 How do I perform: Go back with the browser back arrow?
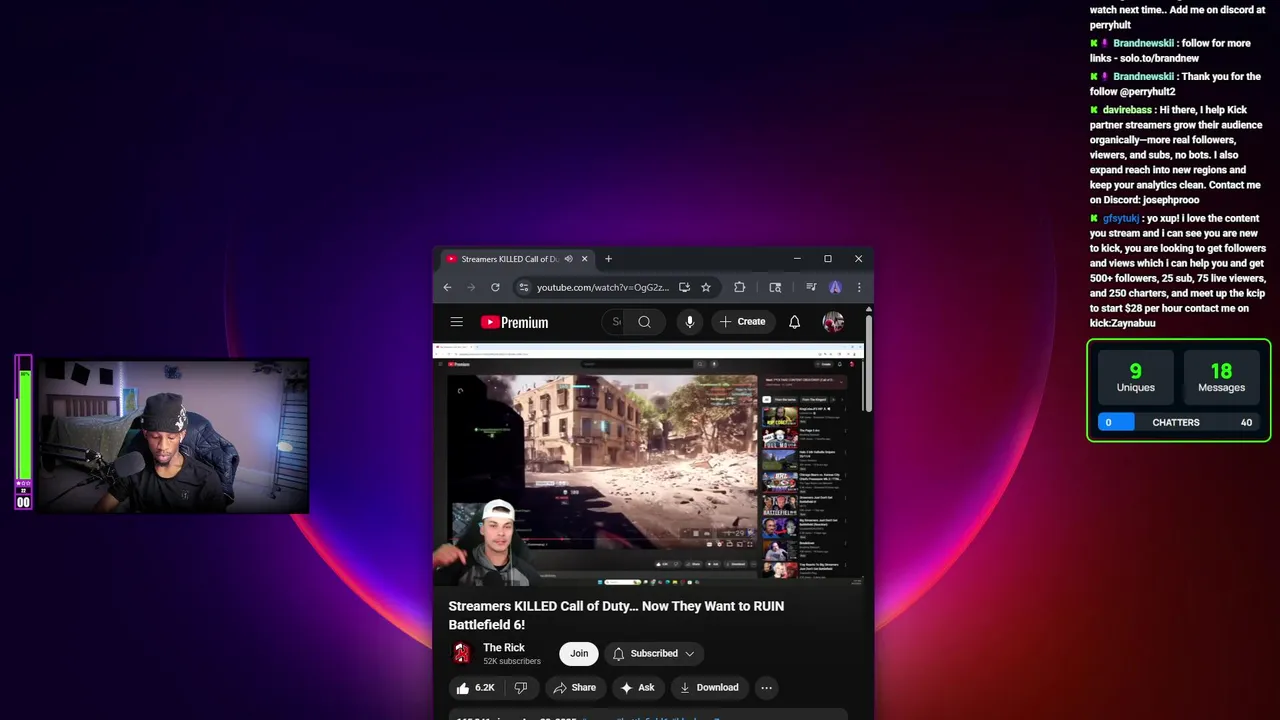pos(447,287)
